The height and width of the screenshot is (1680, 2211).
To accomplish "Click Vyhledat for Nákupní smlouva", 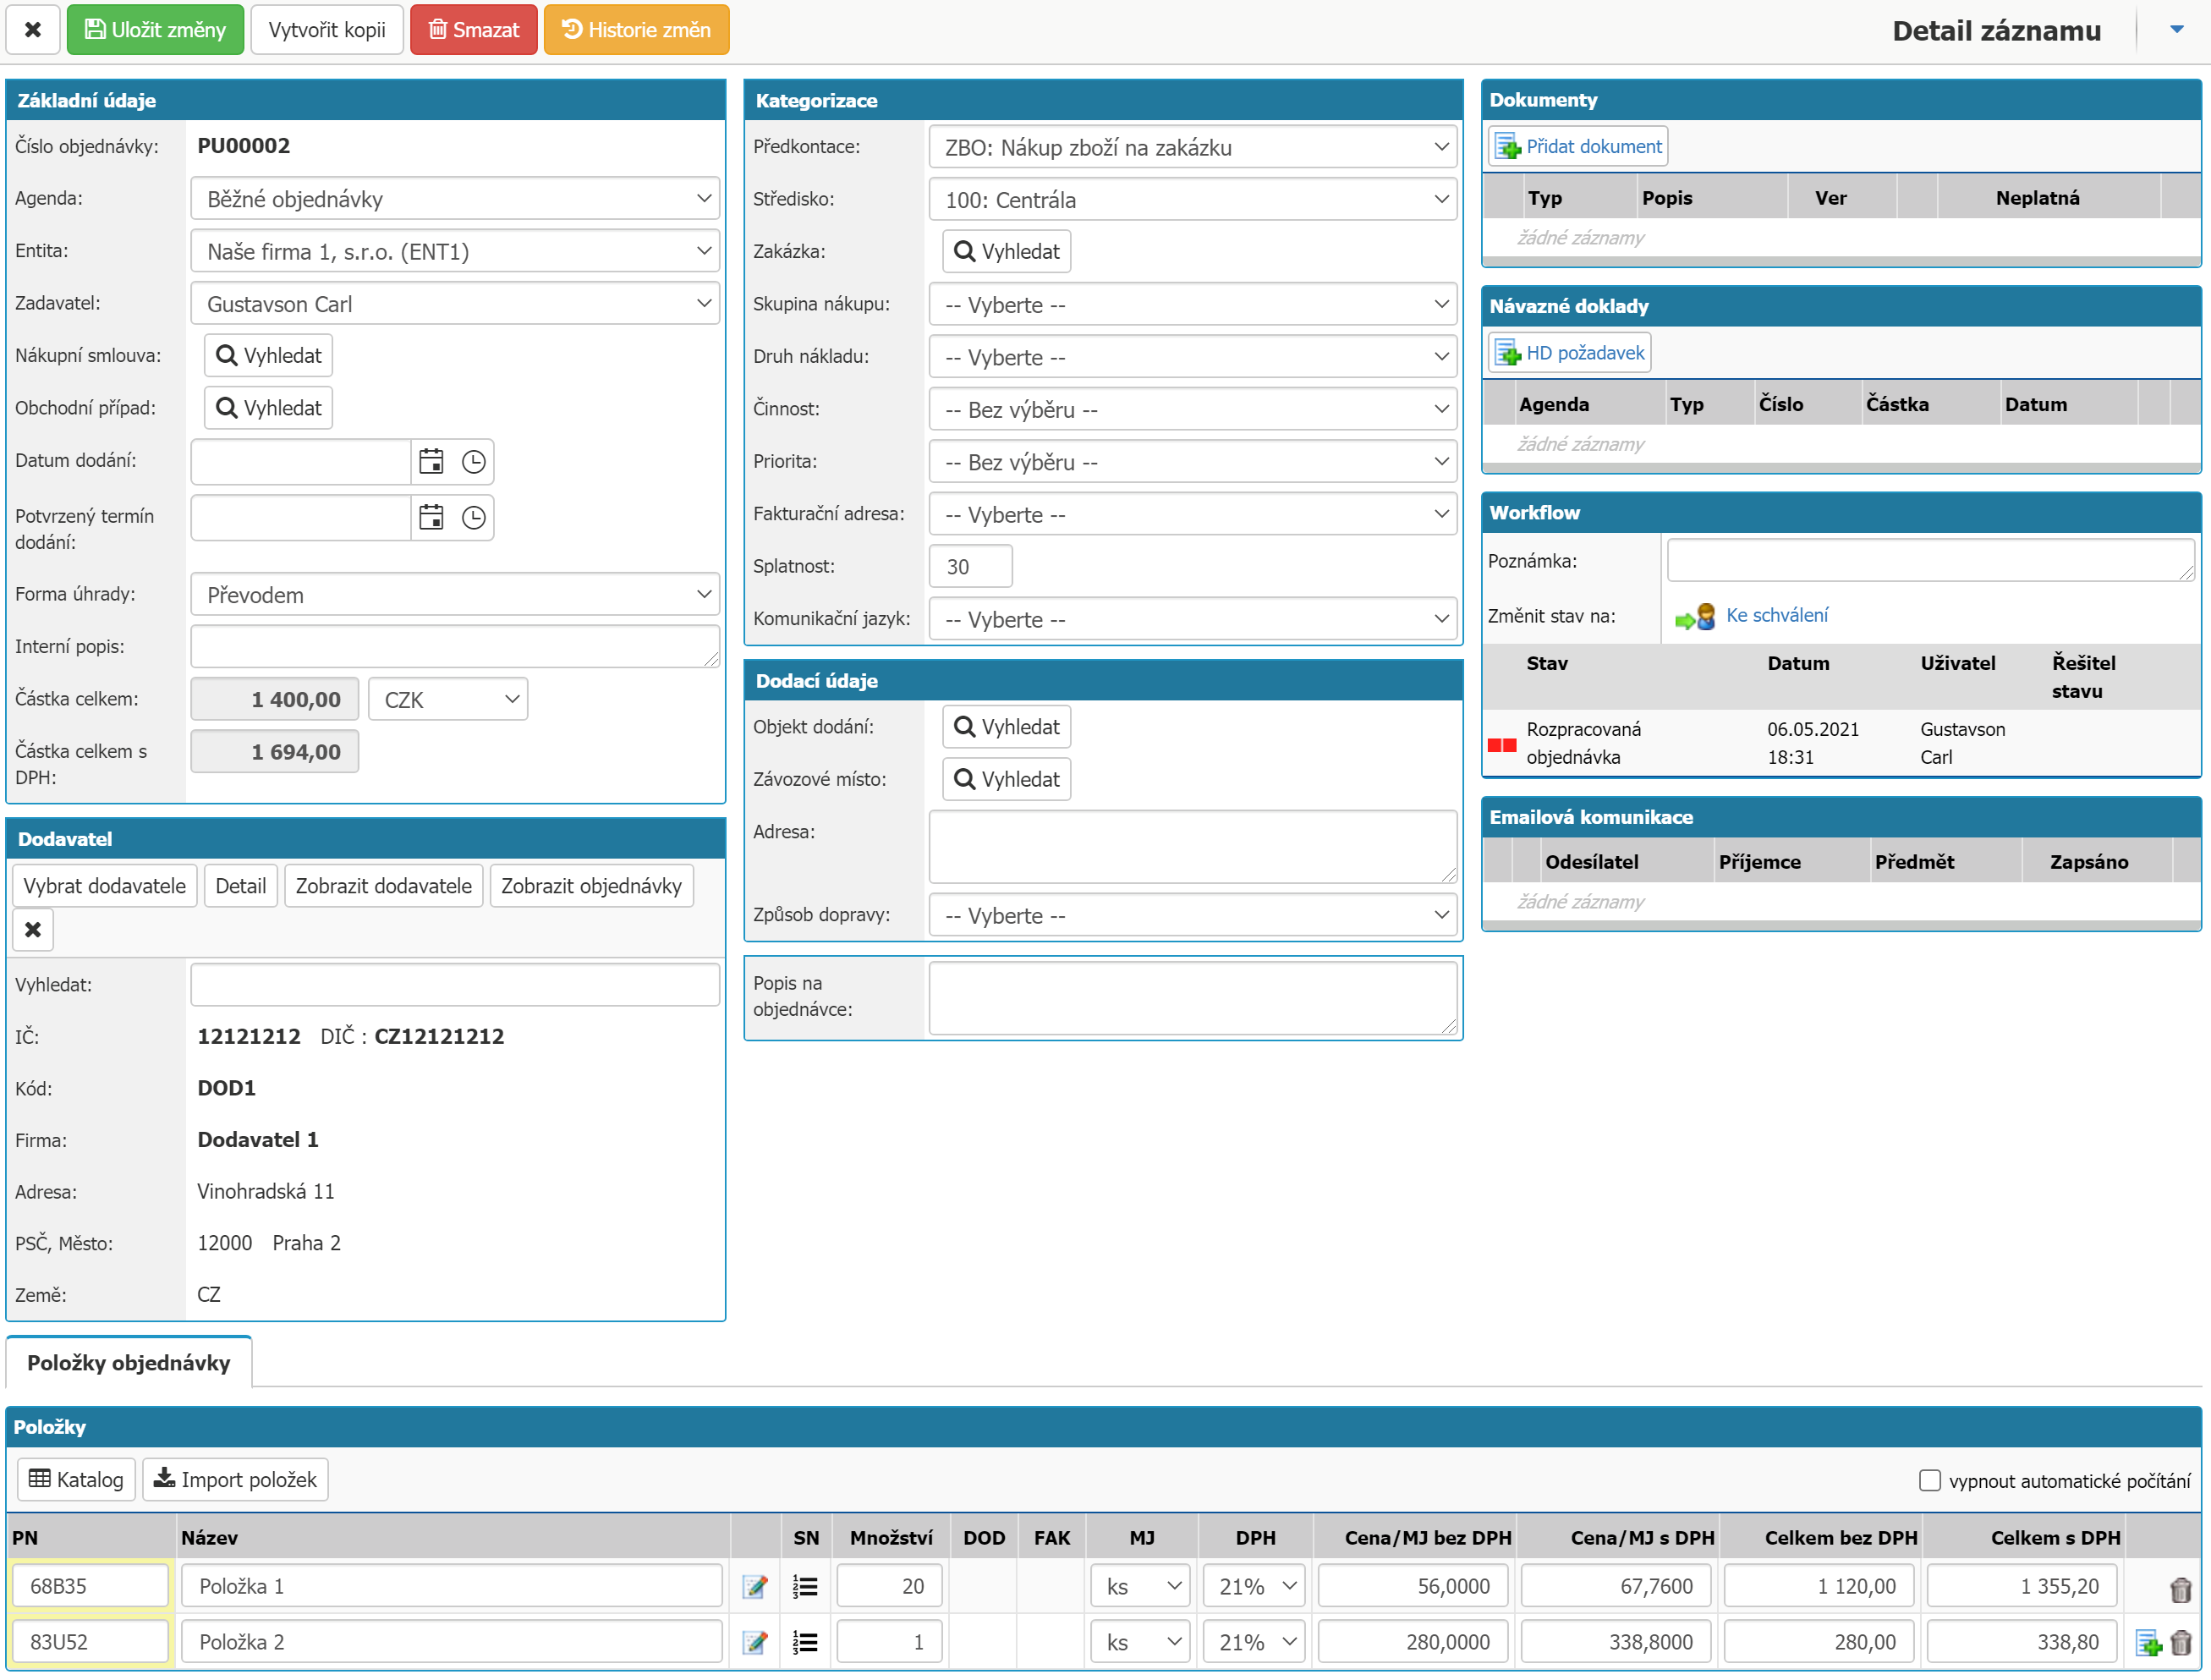I will [x=268, y=355].
